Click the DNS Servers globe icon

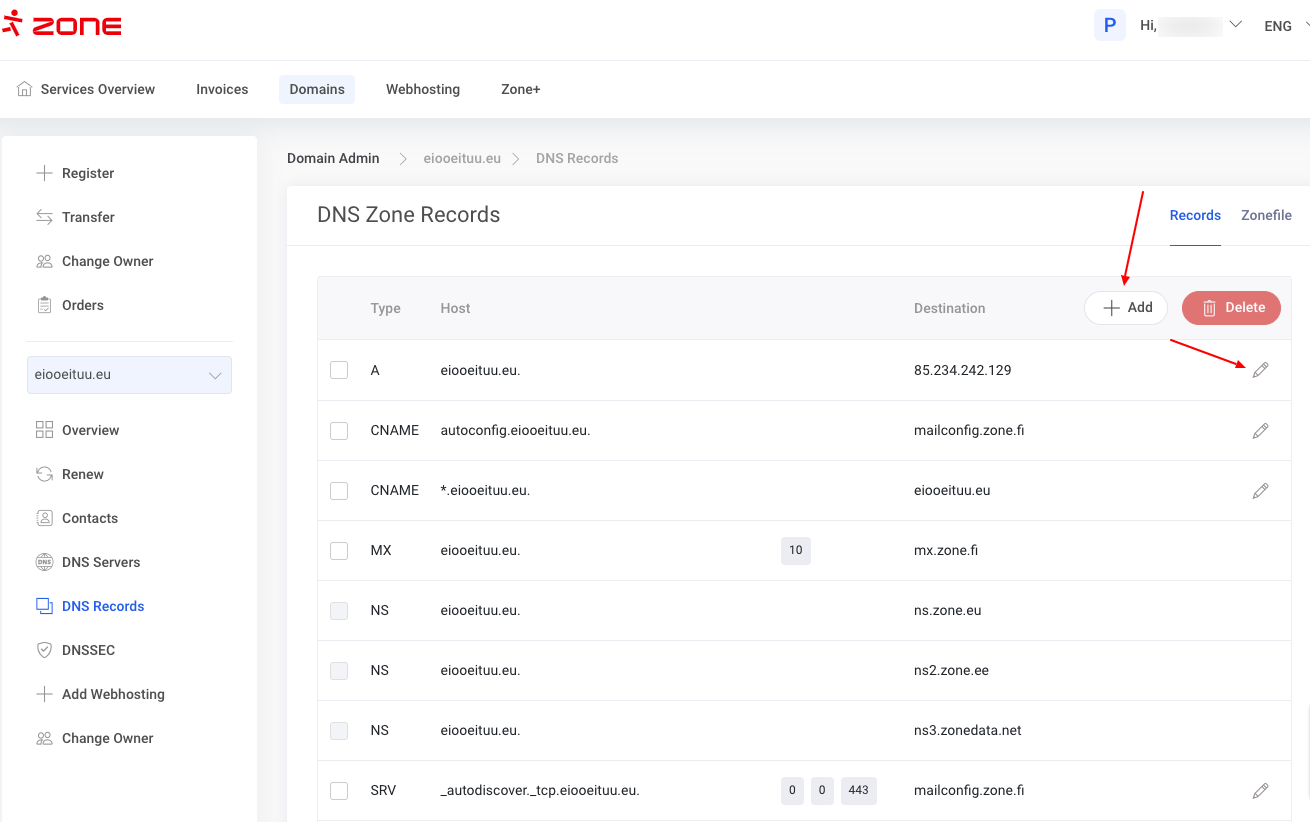pyautogui.click(x=44, y=562)
